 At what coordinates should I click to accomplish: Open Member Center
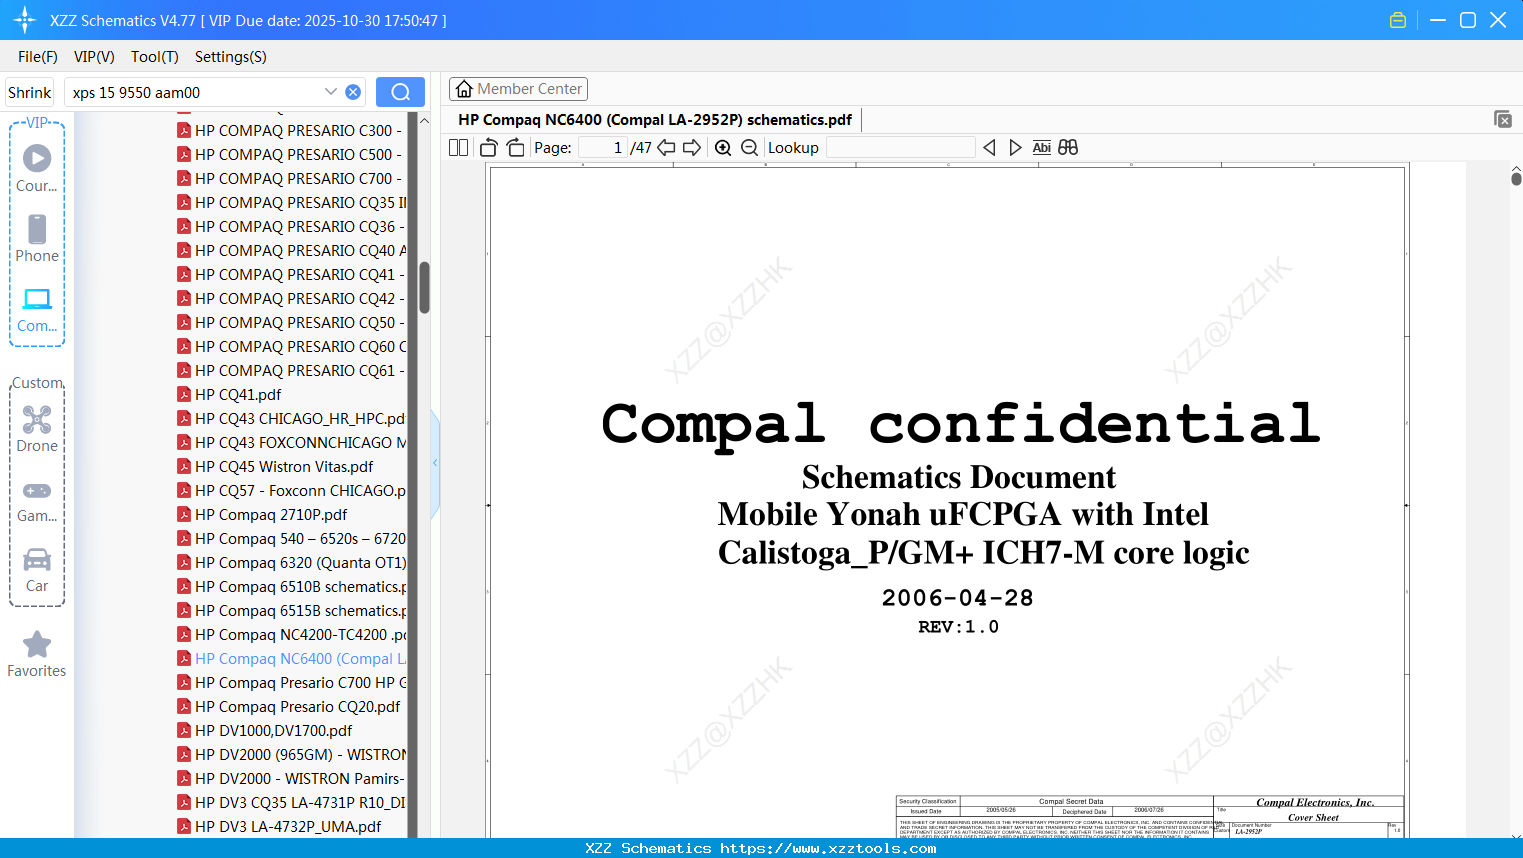click(518, 89)
